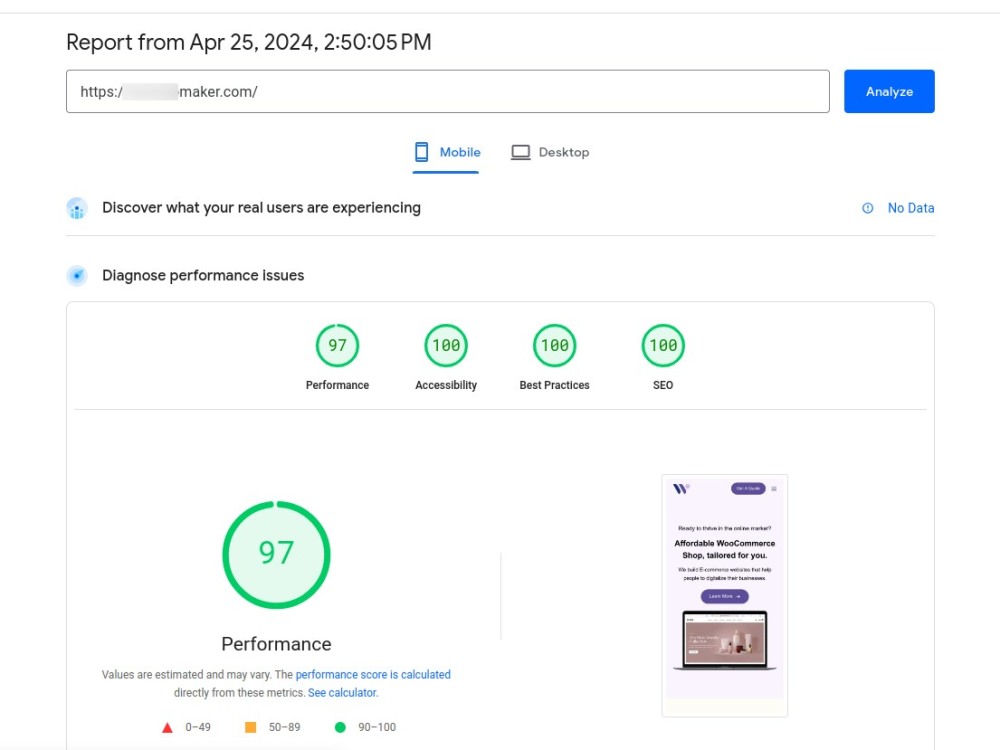
Task: Open the 'performance score is calculated' link
Action: (373, 675)
